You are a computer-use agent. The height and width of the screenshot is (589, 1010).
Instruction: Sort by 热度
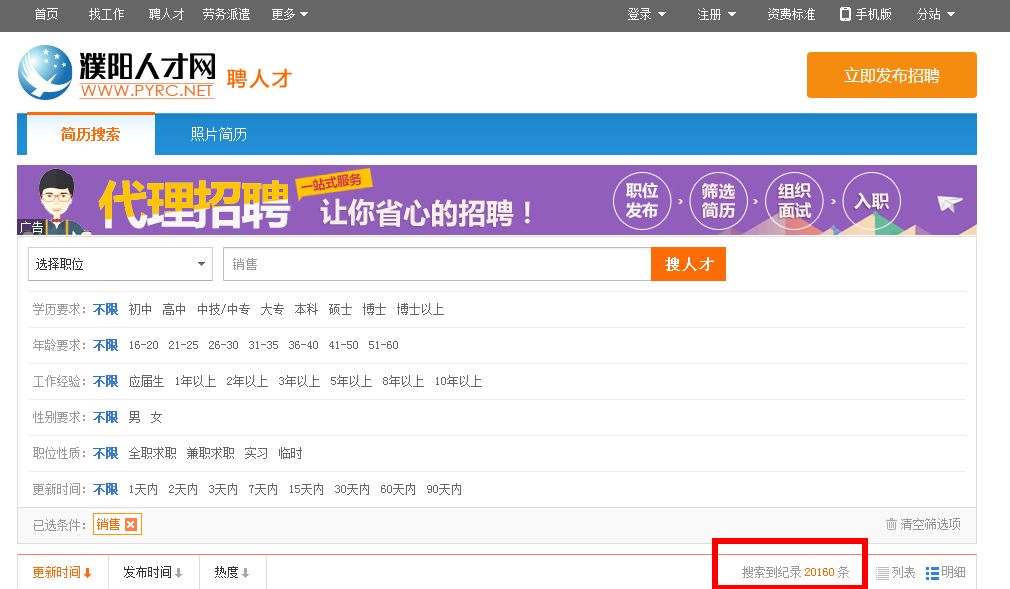232,572
